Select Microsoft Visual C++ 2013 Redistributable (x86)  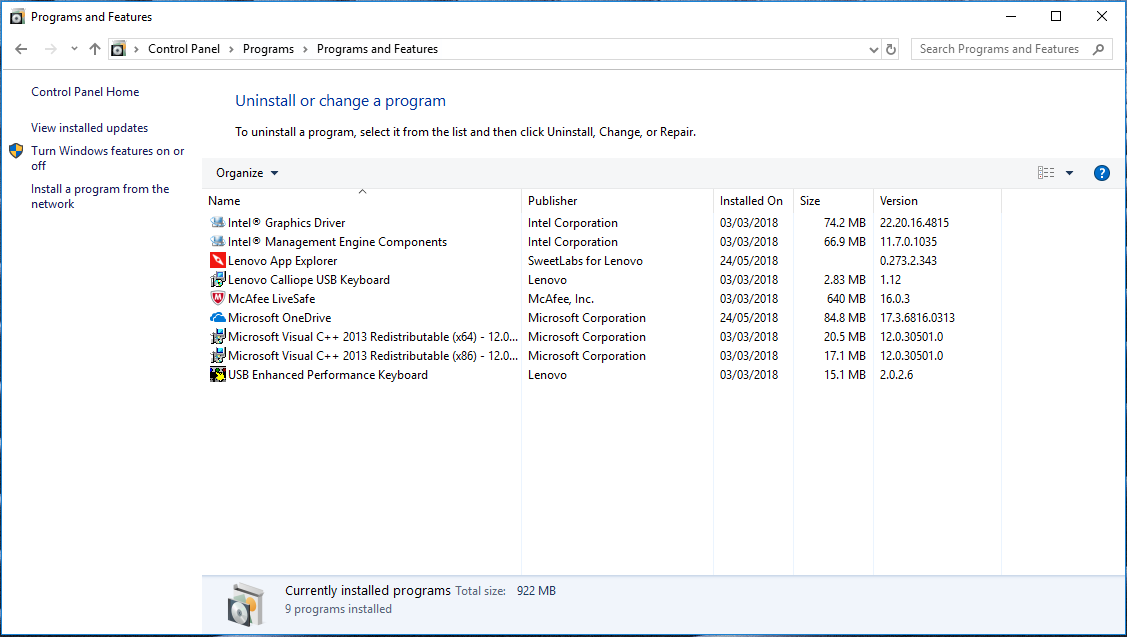point(372,355)
